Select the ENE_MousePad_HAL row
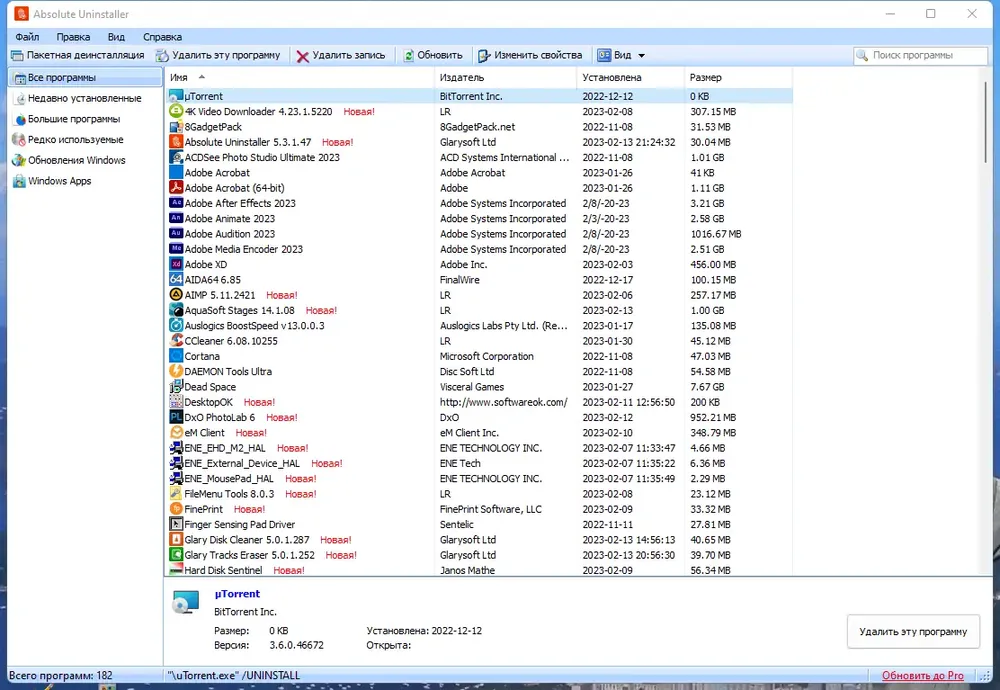1000x690 pixels. [479, 478]
